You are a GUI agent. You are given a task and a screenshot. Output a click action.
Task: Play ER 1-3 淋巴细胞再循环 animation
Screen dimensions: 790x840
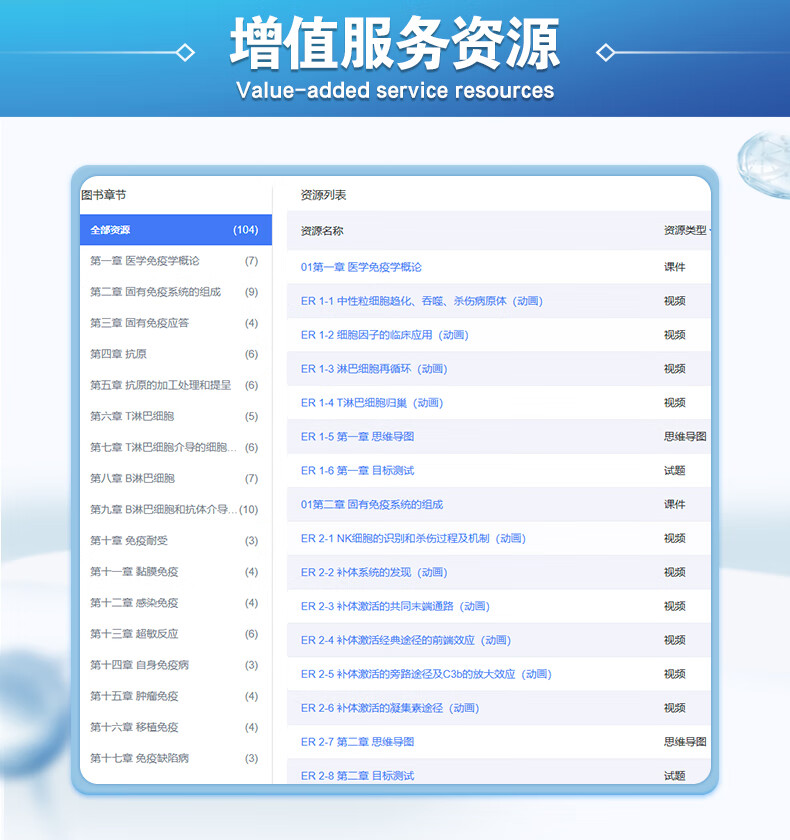pos(373,369)
